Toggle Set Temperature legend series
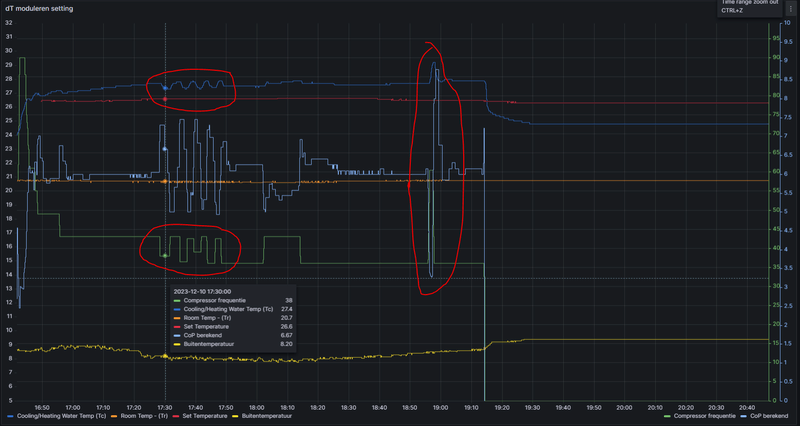800x426 pixels. tap(201, 416)
